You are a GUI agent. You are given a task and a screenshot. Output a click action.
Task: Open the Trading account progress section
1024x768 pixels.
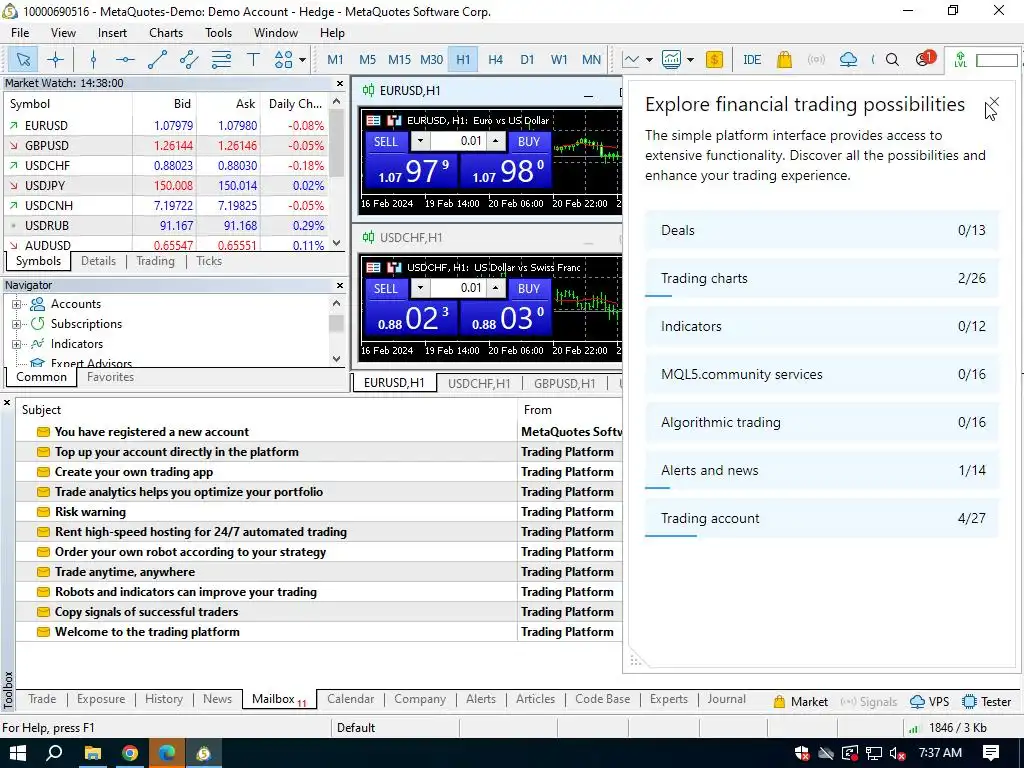pyautogui.click(x=822, y=519)
